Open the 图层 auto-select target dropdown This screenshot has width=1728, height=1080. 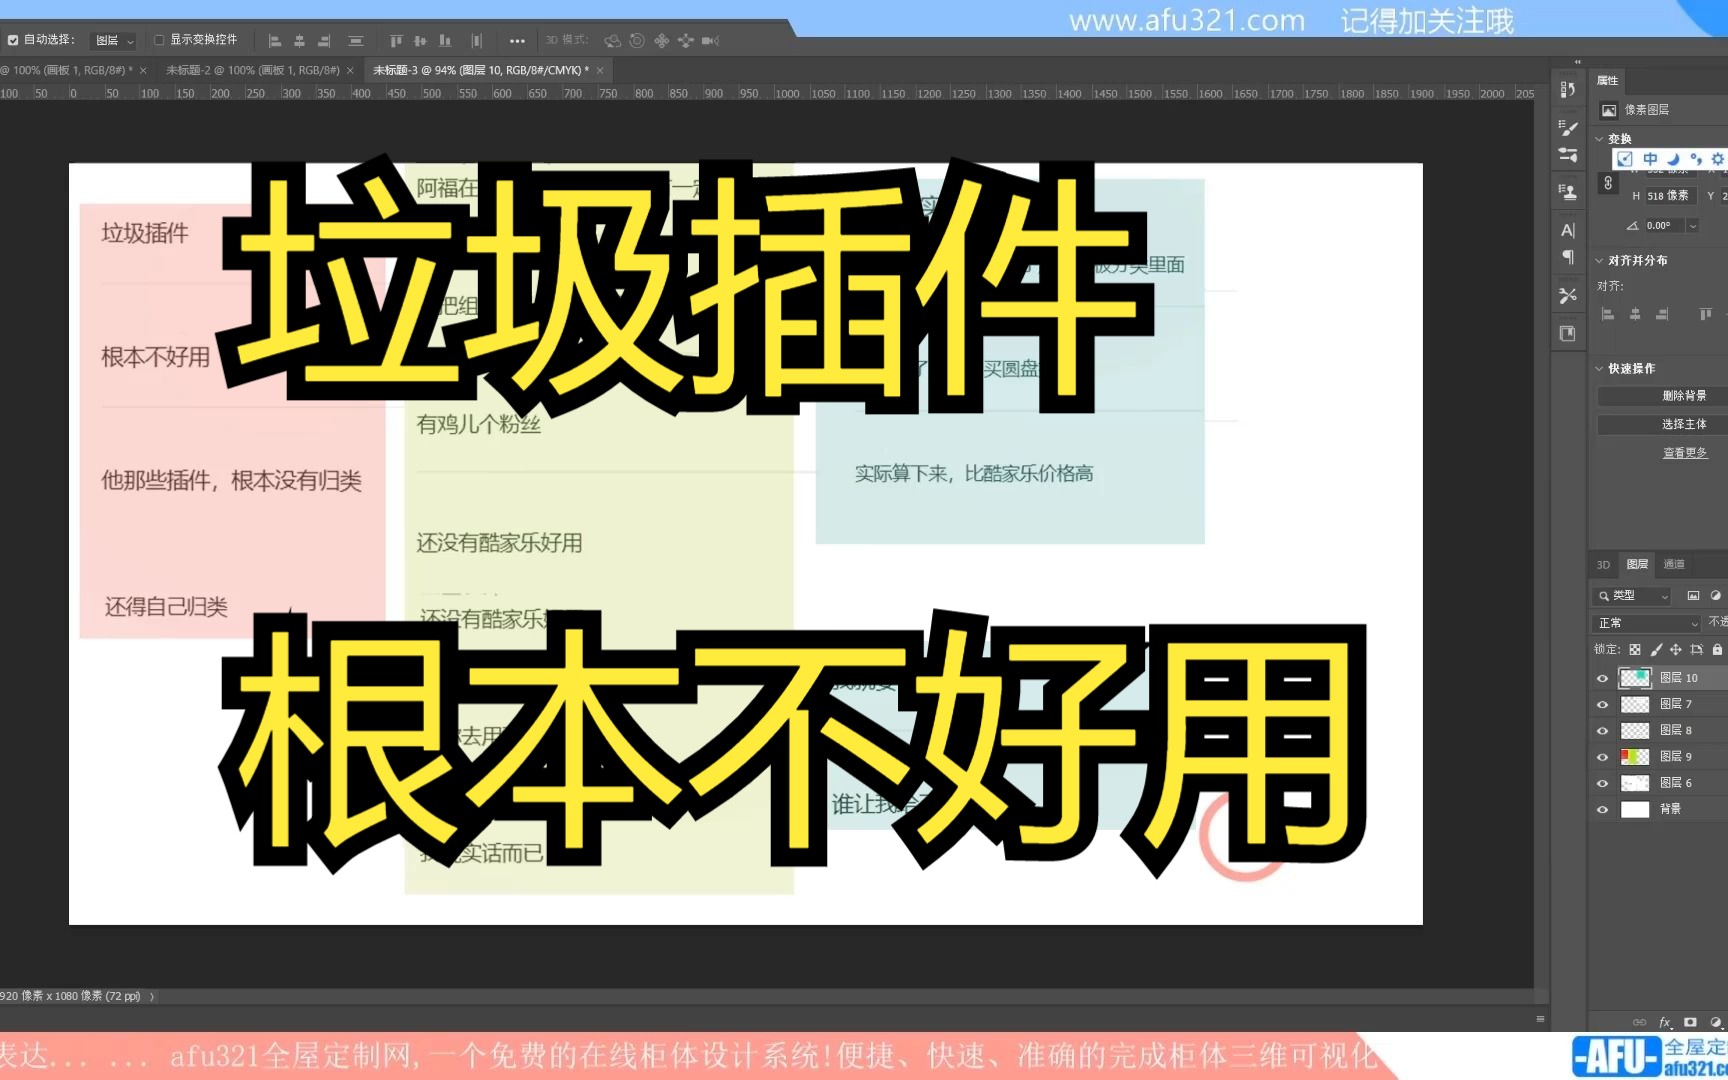113,41
